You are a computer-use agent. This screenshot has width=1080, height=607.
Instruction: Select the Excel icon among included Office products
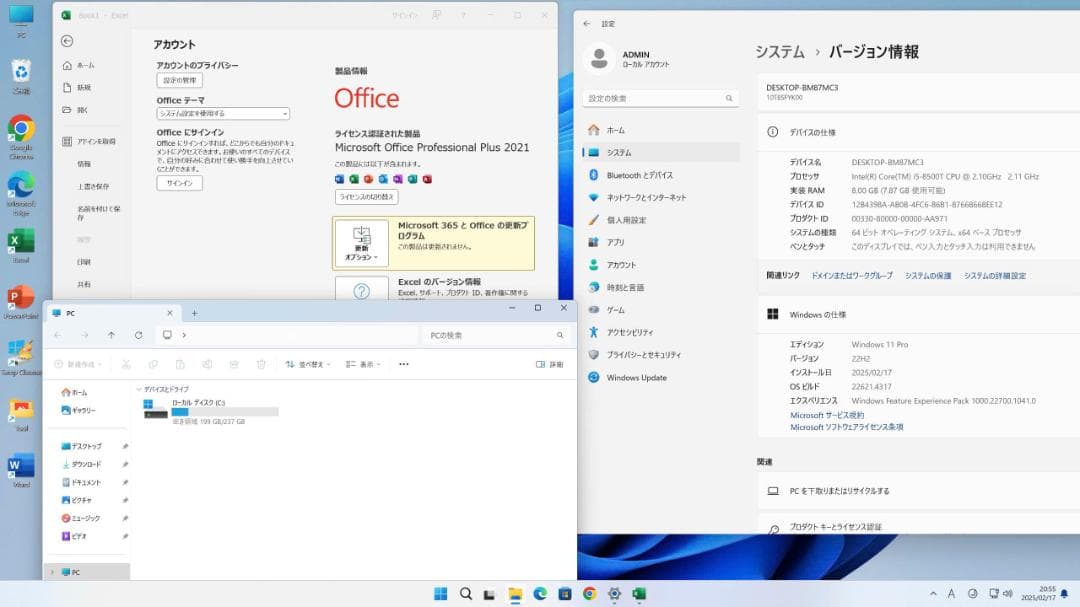[353, 179]
